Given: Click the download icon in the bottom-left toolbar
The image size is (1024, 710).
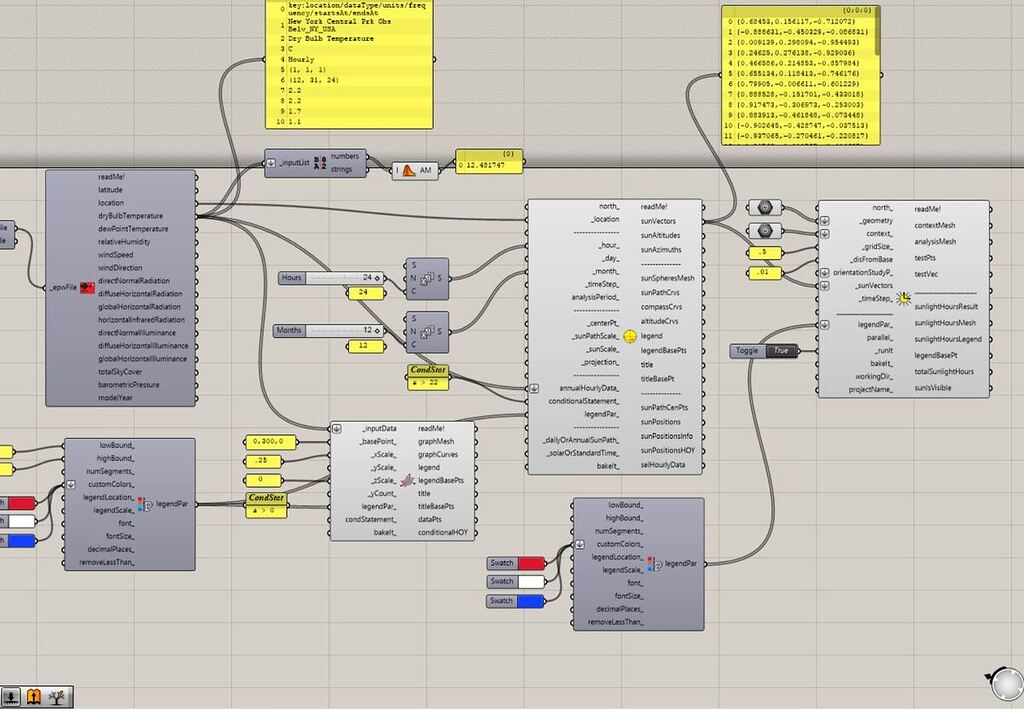Looking at the screenshot, I should (x=11, y=695).
